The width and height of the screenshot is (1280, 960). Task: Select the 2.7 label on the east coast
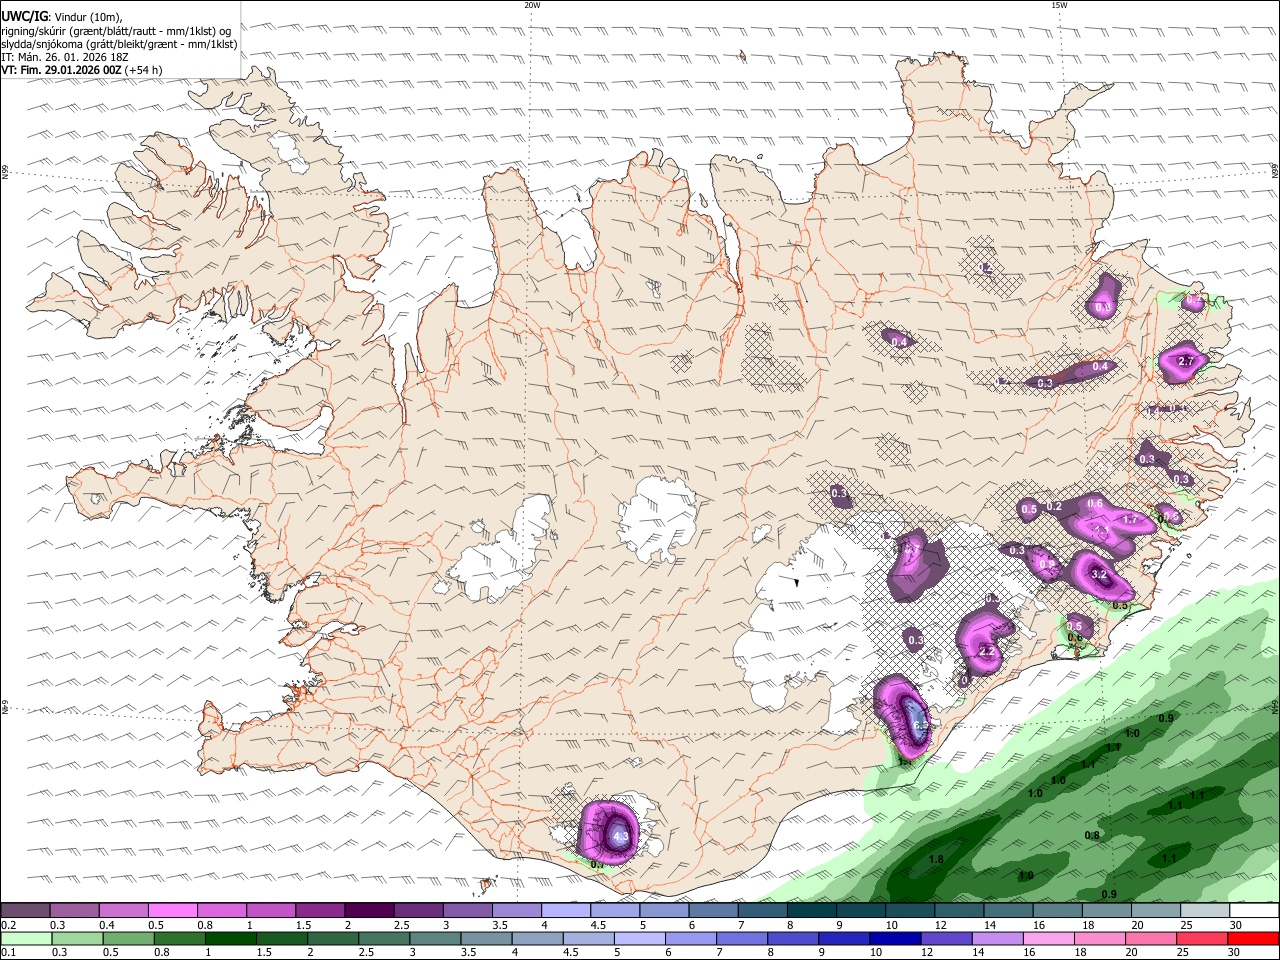pyautogui.click(x=1187, y=361)
